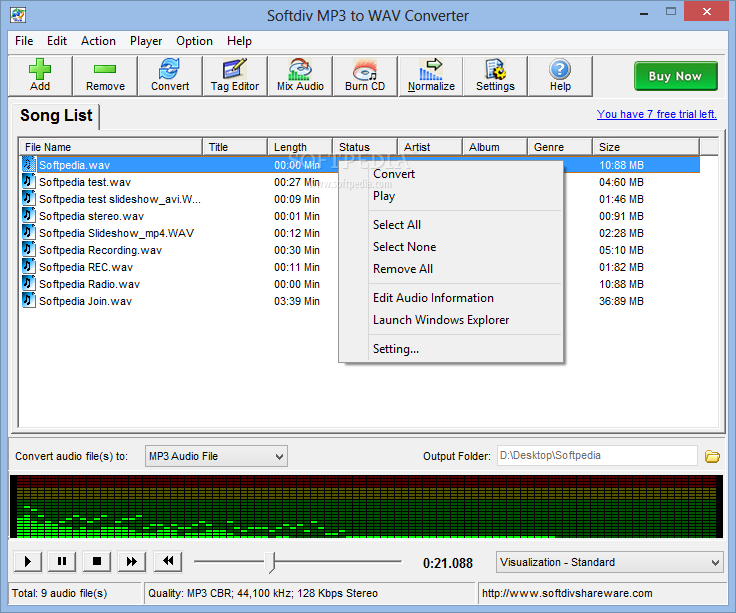Click the green Buy Now button
Viewport: 736px width, 613px height.
pyautogui.click(x=675, y=76)
